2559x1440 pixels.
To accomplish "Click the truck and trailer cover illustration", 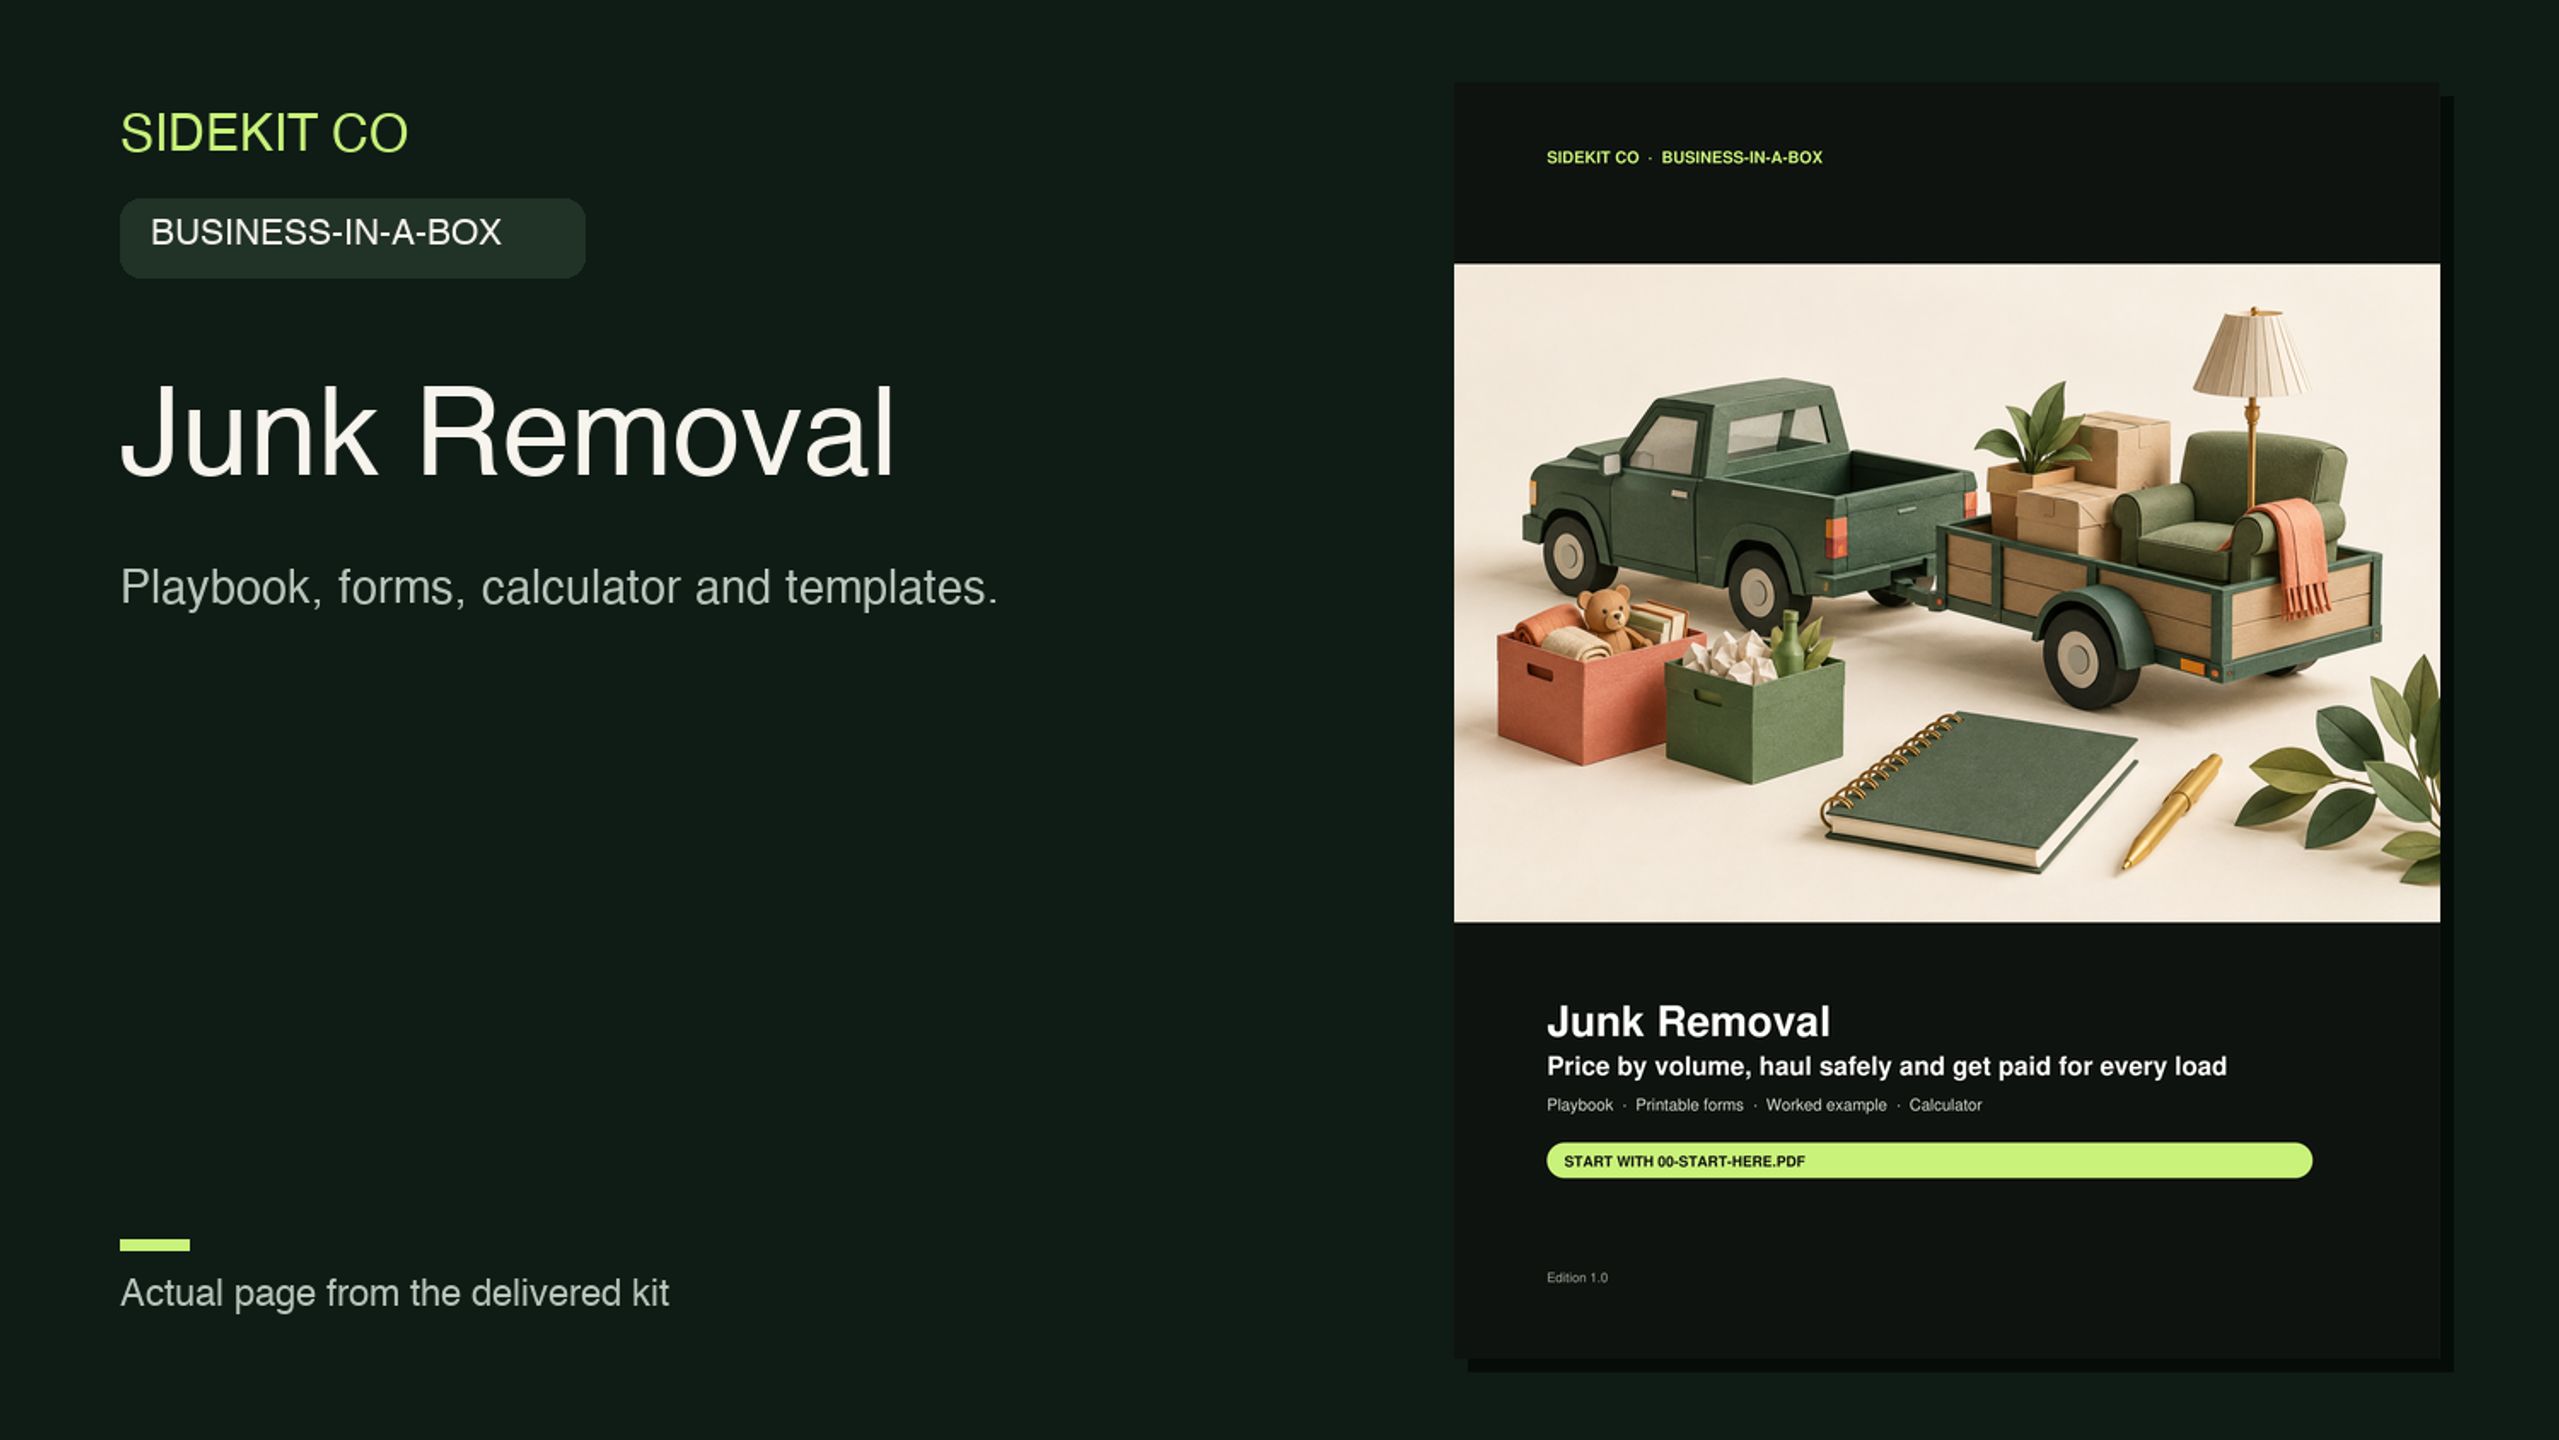I will (1946, 592).
